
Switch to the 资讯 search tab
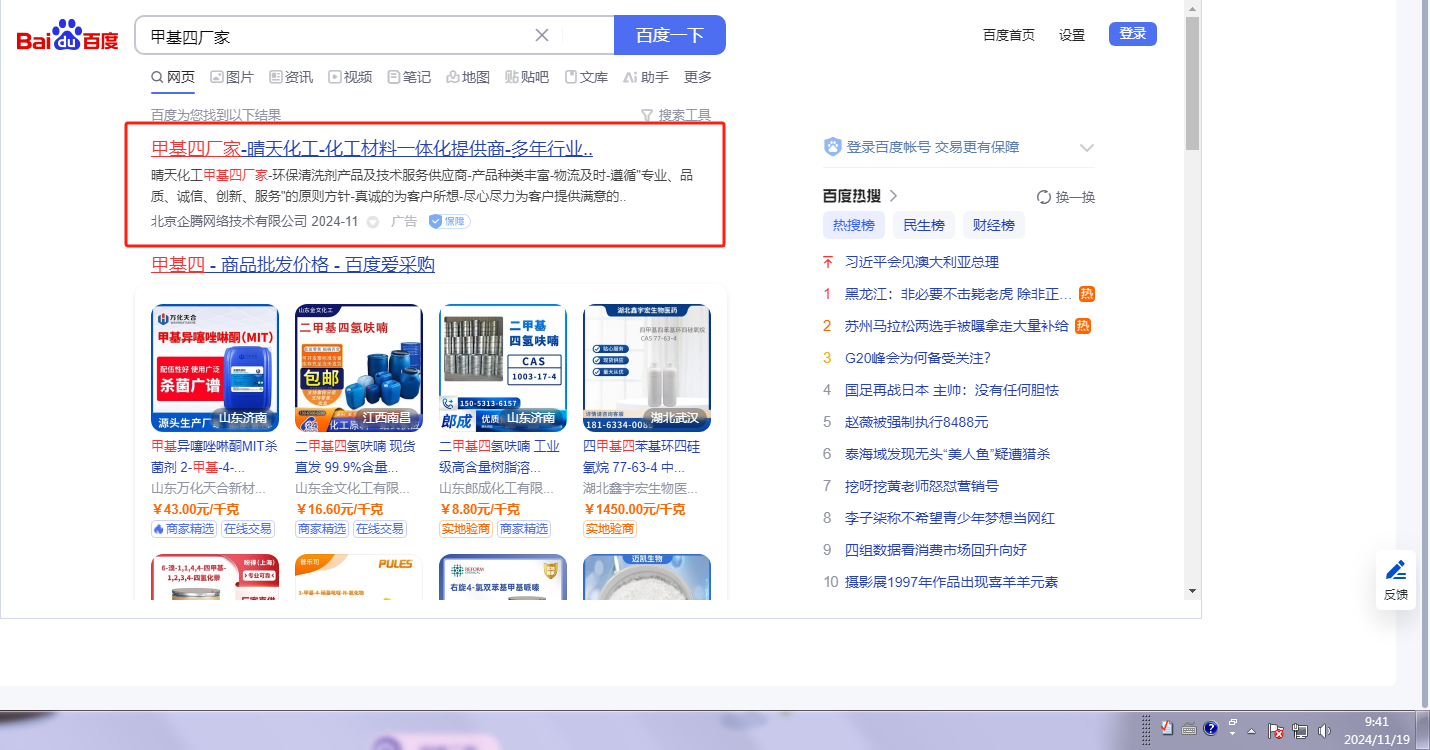291,77
